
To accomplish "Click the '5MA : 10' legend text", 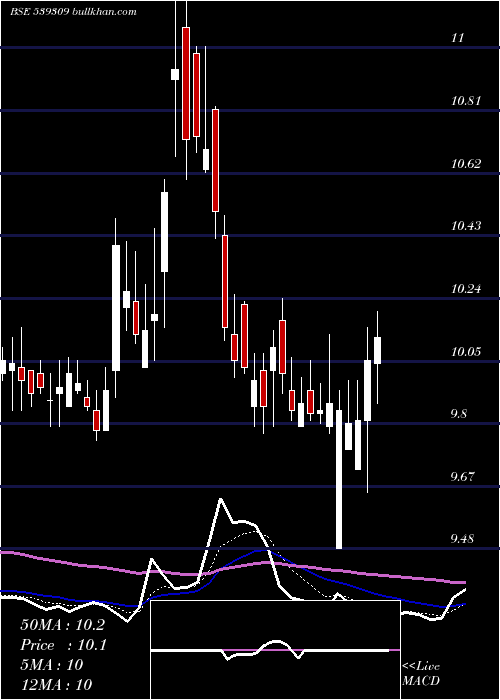I will [x=52, y=665].
